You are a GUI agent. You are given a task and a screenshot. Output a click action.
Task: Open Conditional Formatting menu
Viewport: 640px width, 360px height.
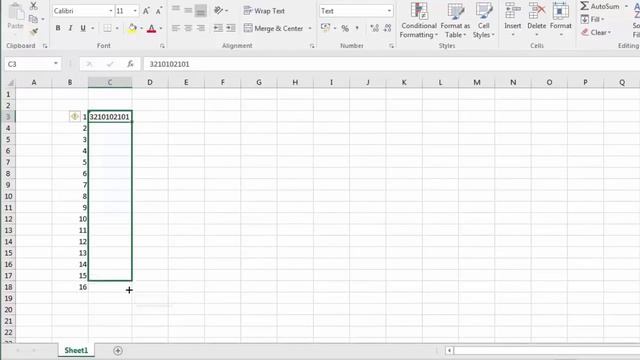[x=418, y=20]
